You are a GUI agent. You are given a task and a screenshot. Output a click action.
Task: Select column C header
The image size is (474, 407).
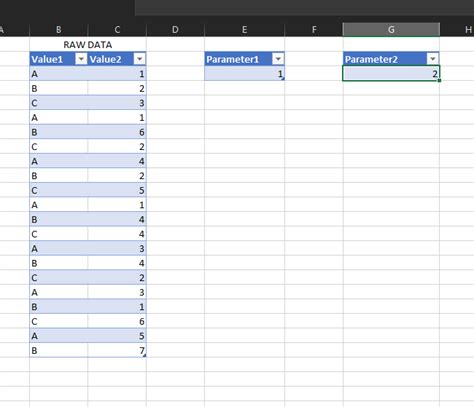(117, 30)
